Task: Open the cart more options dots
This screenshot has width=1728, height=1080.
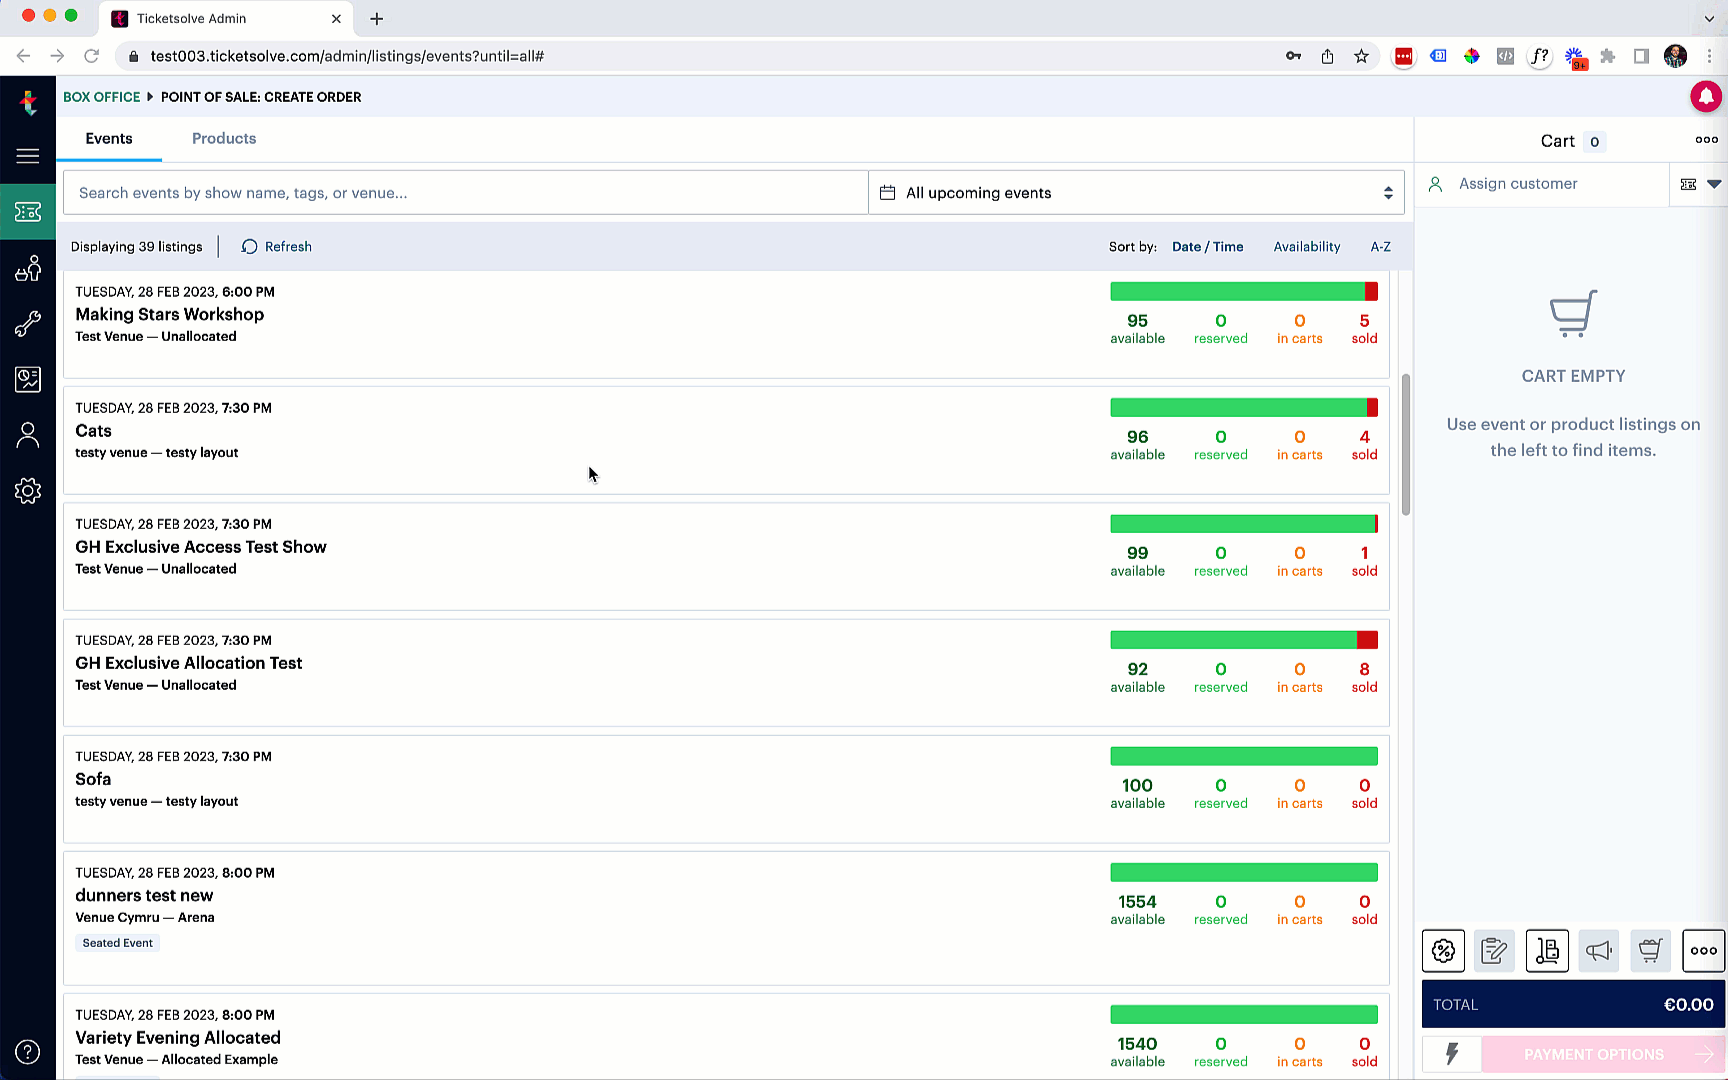Action: click(x=1706, y=140)
